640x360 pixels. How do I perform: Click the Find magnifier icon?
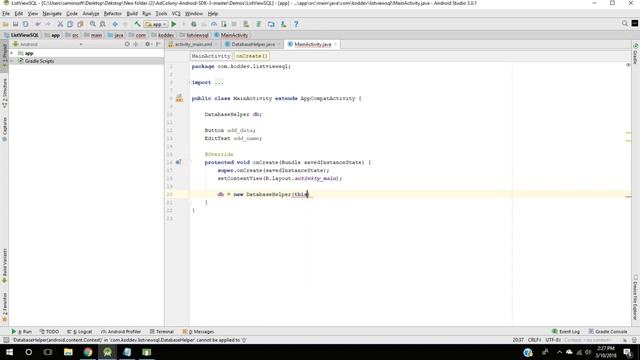click(x=93, y=24)
